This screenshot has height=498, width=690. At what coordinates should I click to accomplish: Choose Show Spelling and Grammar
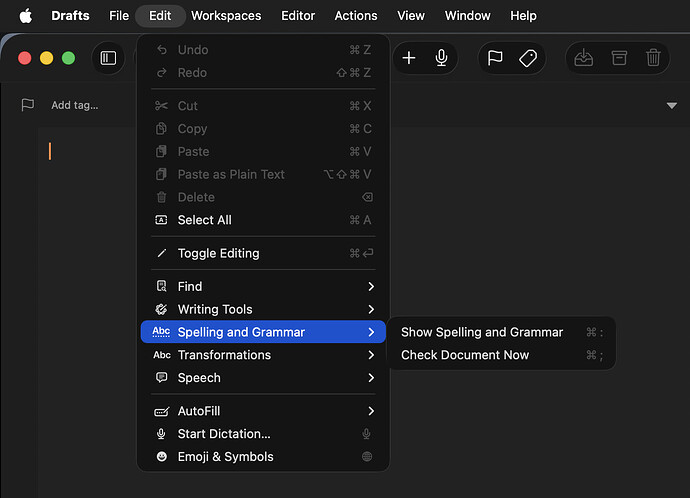point(501,332)
